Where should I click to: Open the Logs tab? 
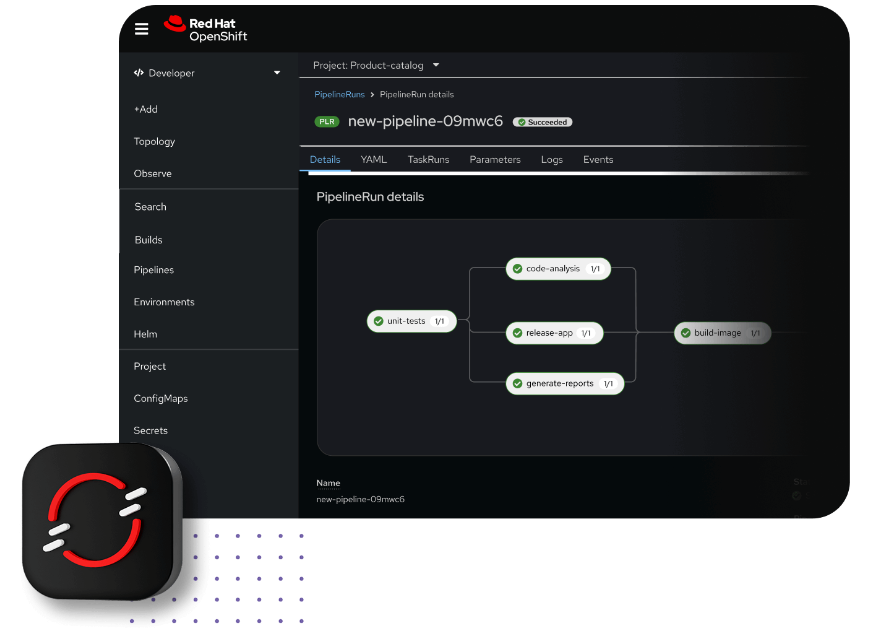[x=552, y=160]
